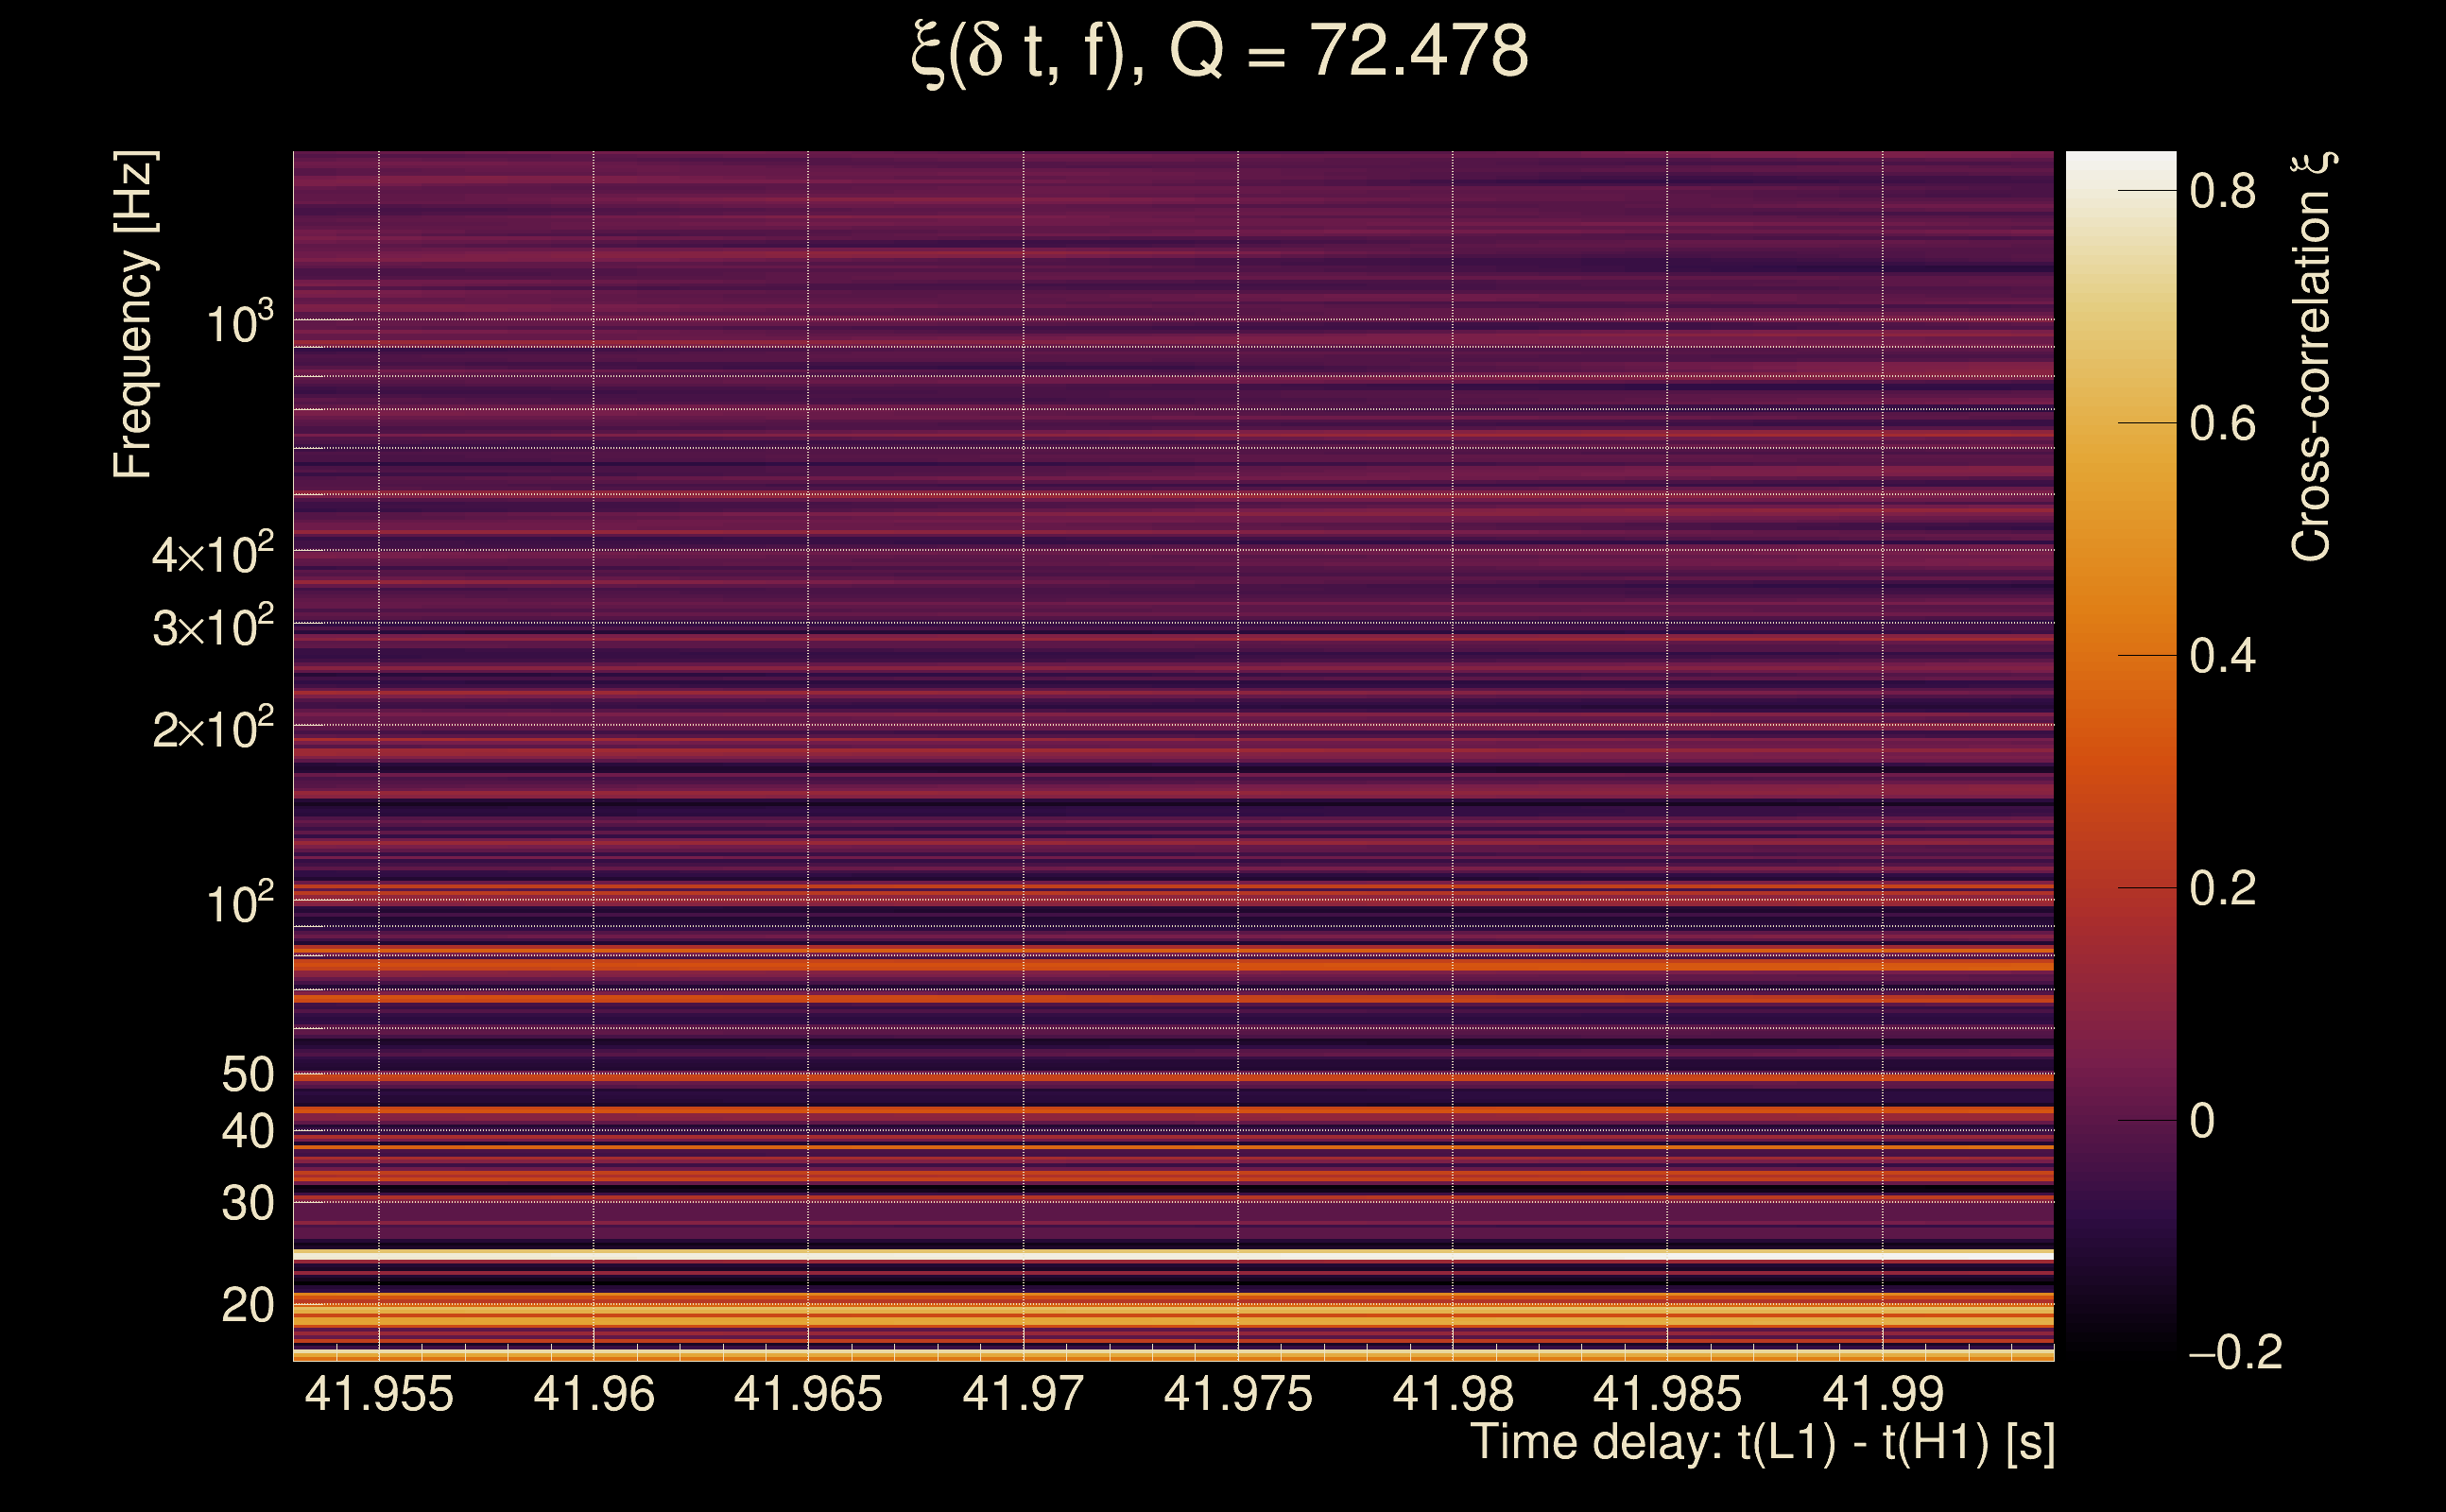This screenshot has width=2446, height=1512.
Task: Select the 2×10² frequency tick label
Action: pos(212,729)
